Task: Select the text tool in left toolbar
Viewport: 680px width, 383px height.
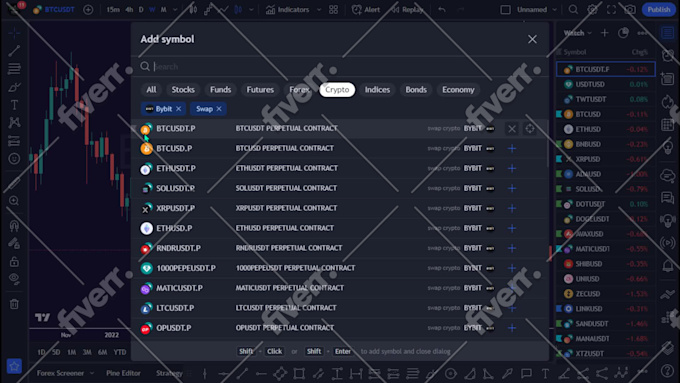Action: [14, 105]
